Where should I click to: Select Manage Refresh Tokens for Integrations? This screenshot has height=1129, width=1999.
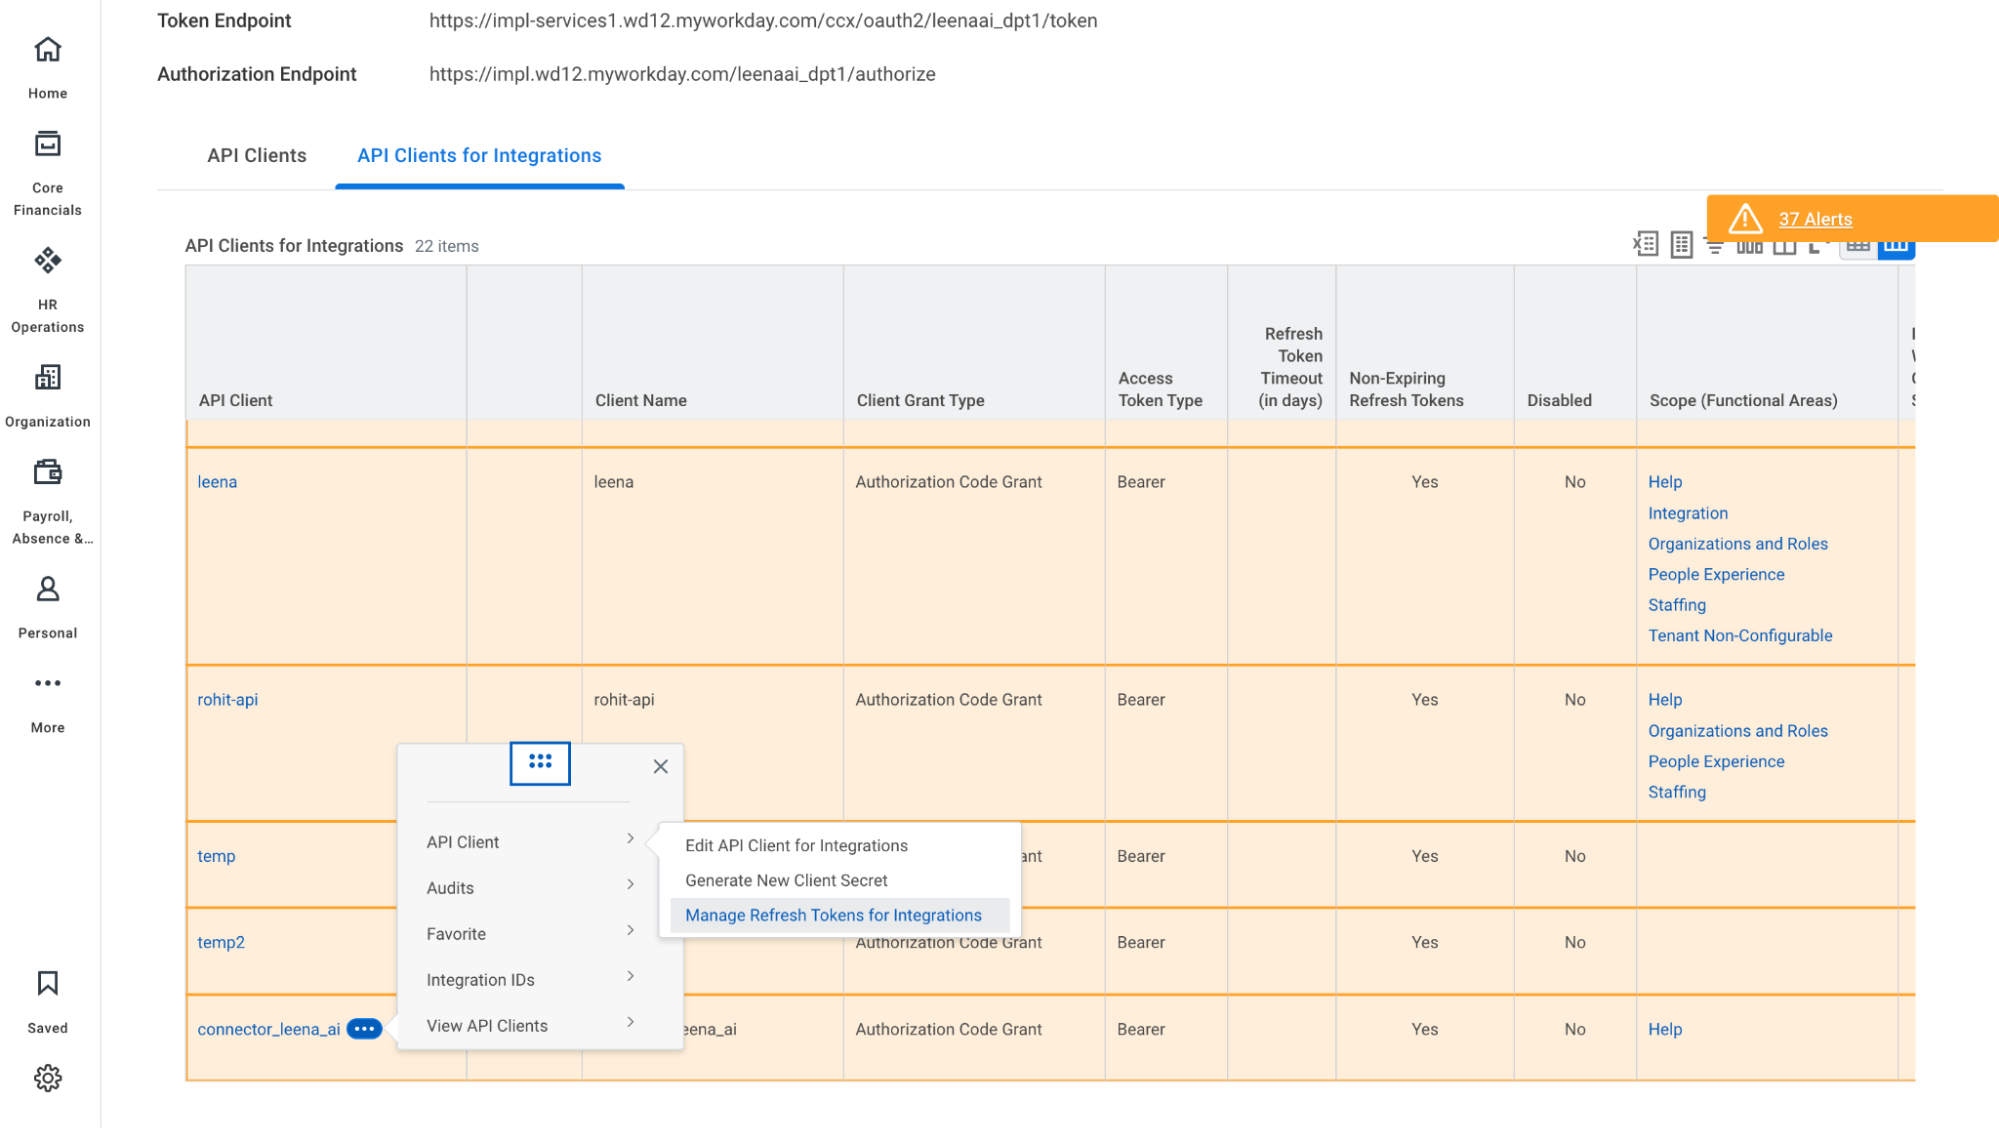833,915
